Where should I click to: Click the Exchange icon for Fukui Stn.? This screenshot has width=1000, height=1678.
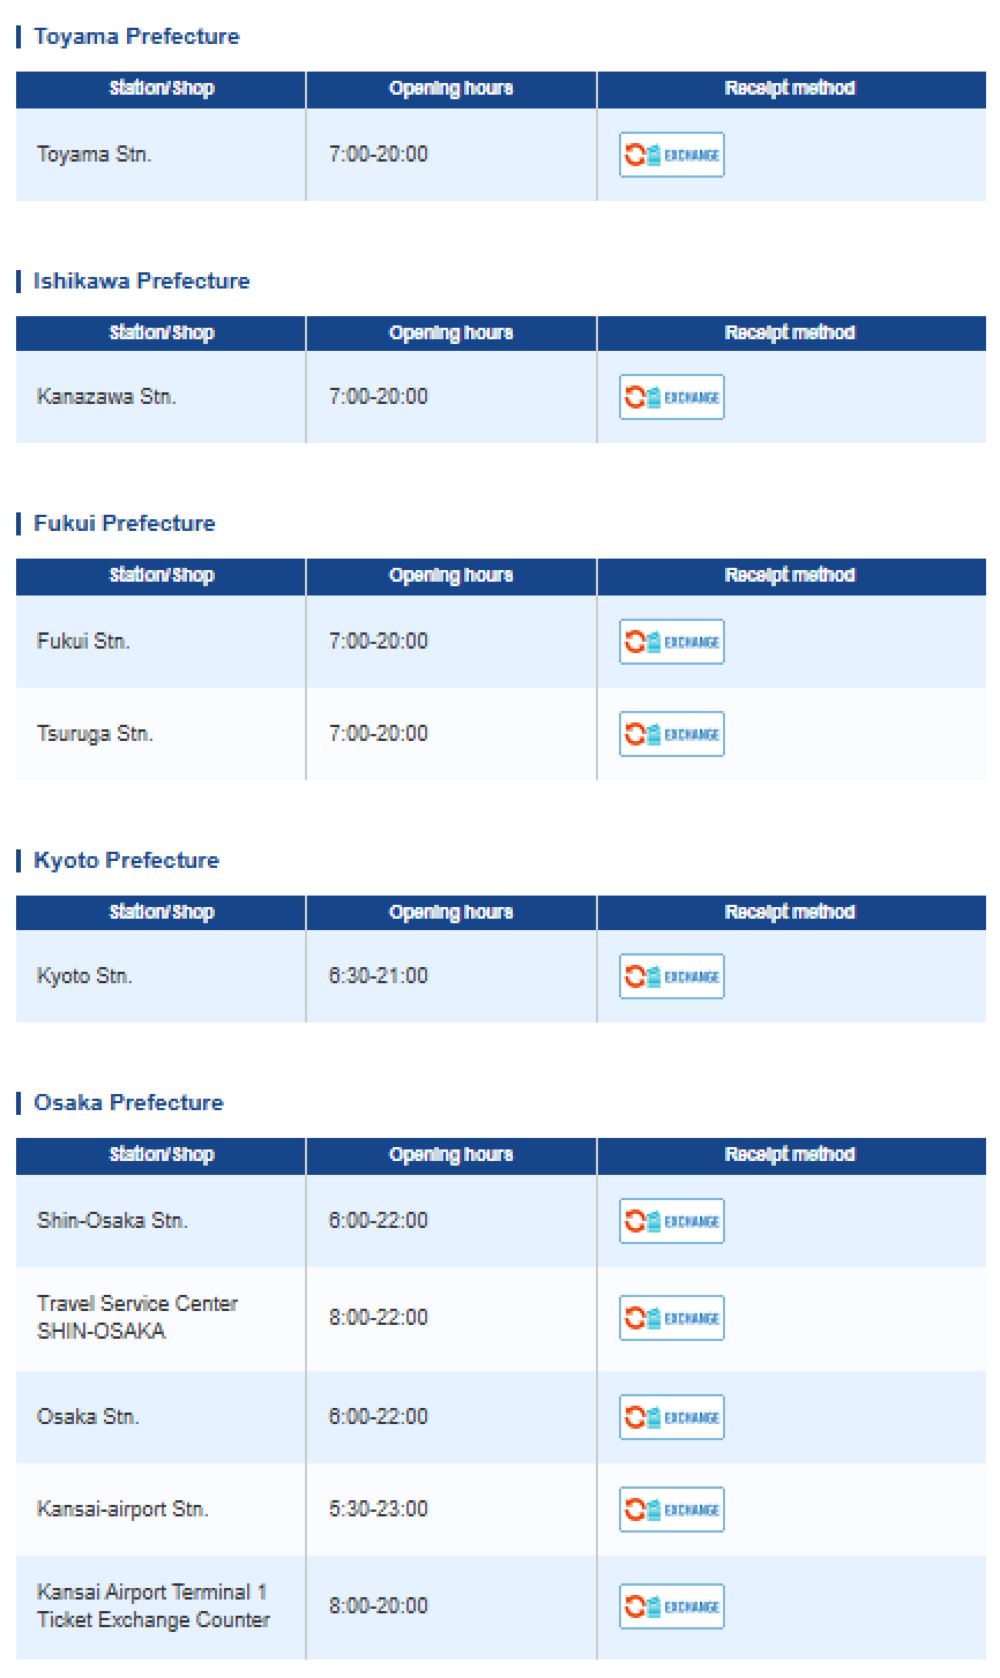point(671,642)
